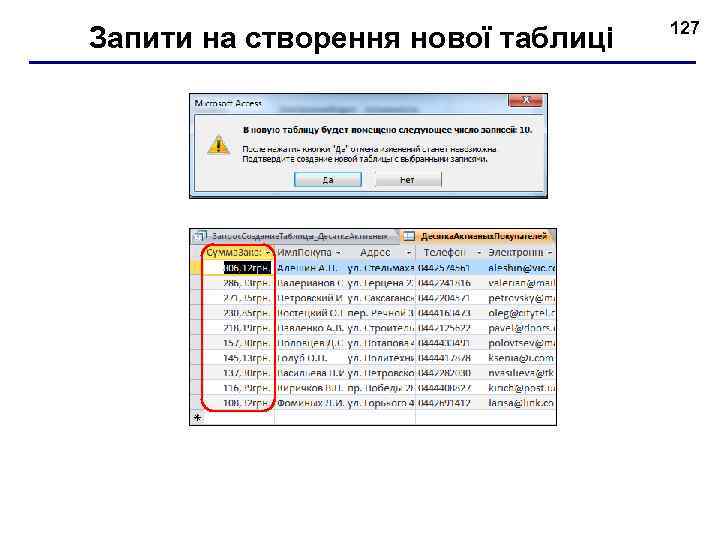Click the email cell starting 'oleg@citytel'
The height and width of the screenshot is (540, 720).
point(521,313)
